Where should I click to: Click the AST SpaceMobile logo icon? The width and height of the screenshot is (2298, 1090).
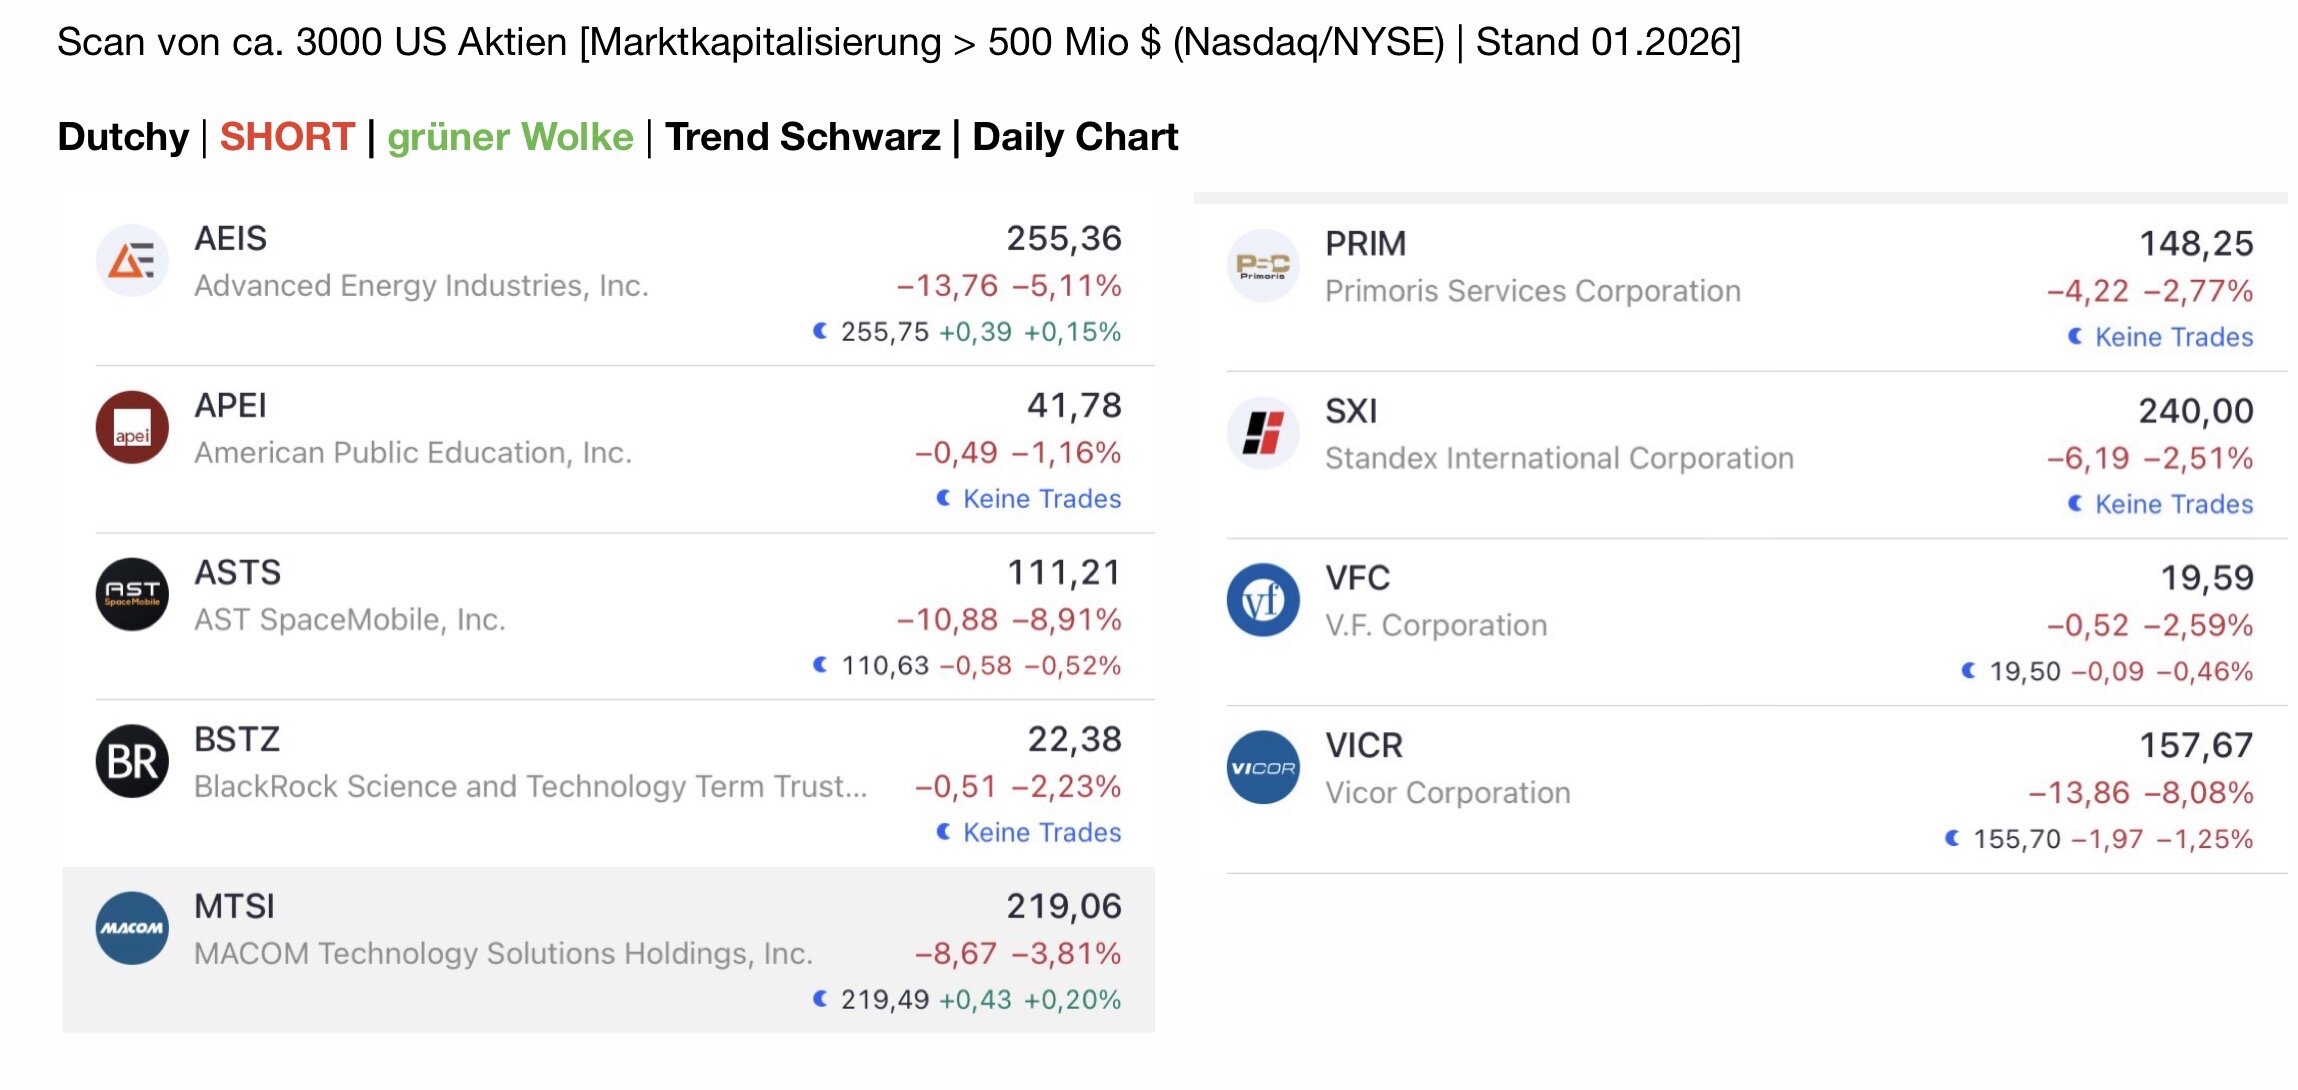pos(132,595)
